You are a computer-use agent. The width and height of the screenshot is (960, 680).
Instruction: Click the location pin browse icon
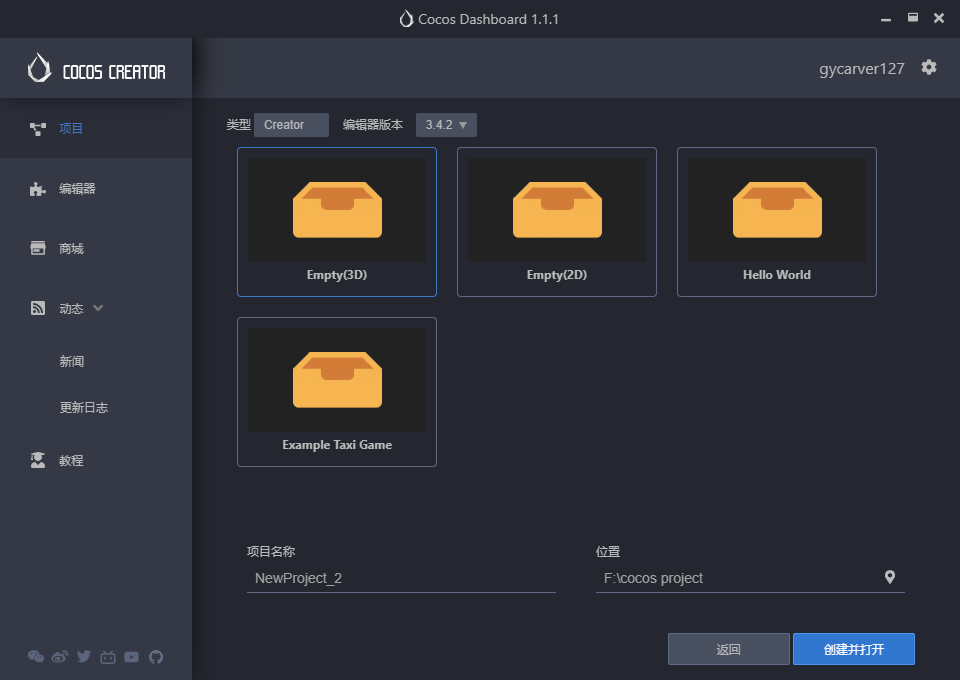(x=890, y=577)
